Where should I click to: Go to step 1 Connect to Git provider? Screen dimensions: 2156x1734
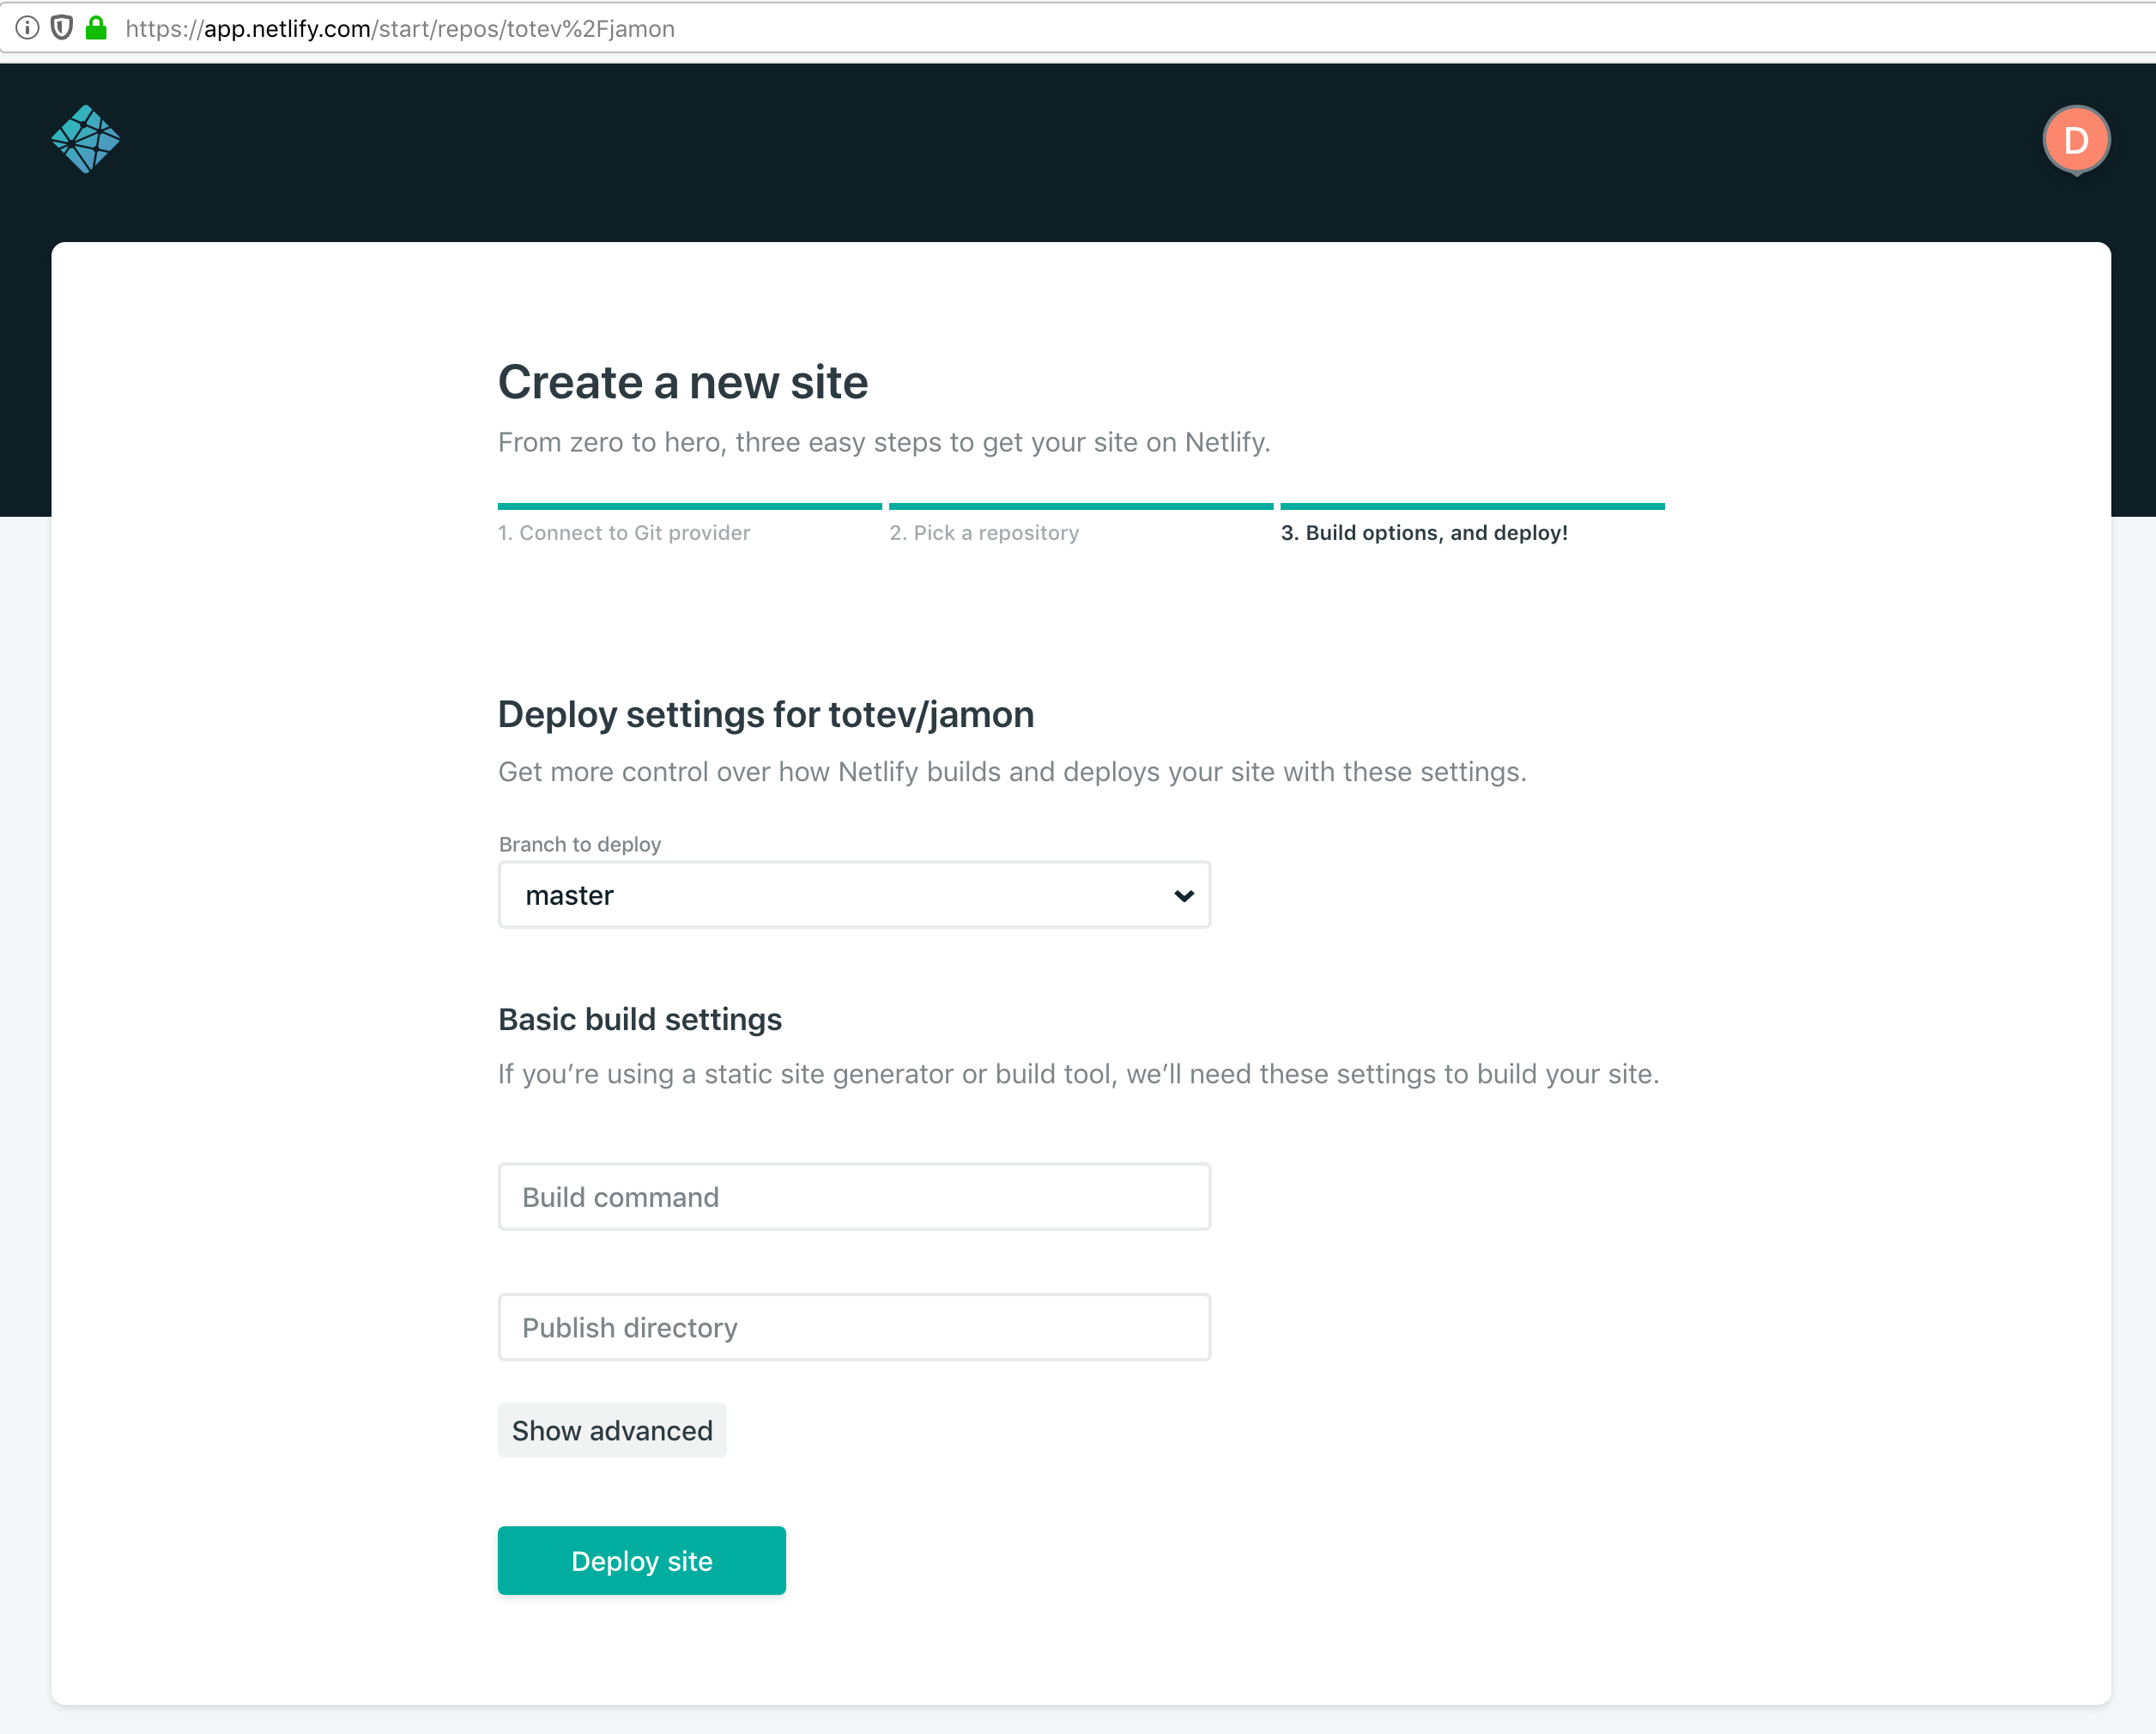click(624, 533)
